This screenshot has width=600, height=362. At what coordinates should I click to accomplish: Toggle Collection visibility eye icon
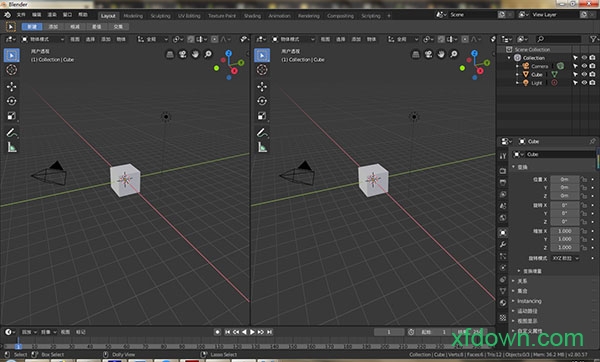(584, 57)
